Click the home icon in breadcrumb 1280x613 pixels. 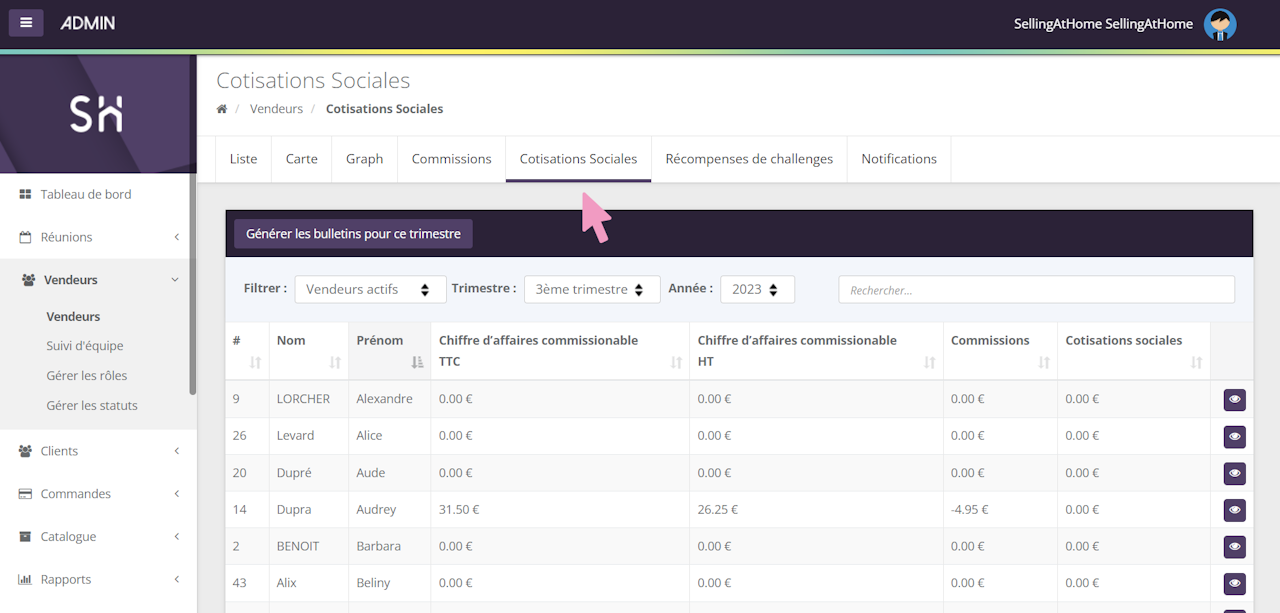click(222, 109)
